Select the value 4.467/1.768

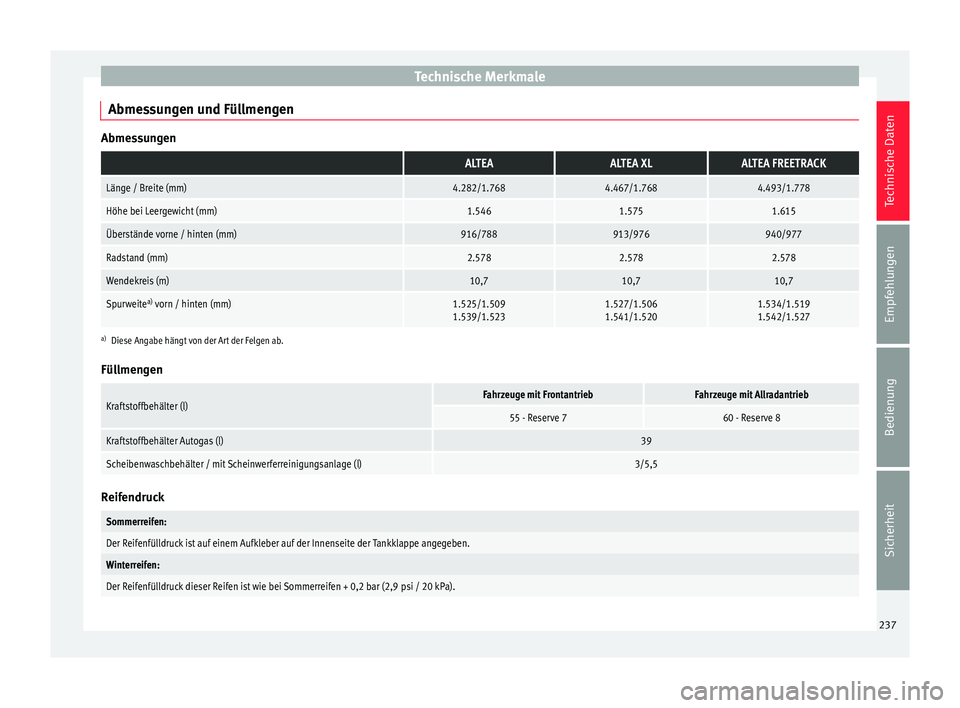click(x=631, y=188)
